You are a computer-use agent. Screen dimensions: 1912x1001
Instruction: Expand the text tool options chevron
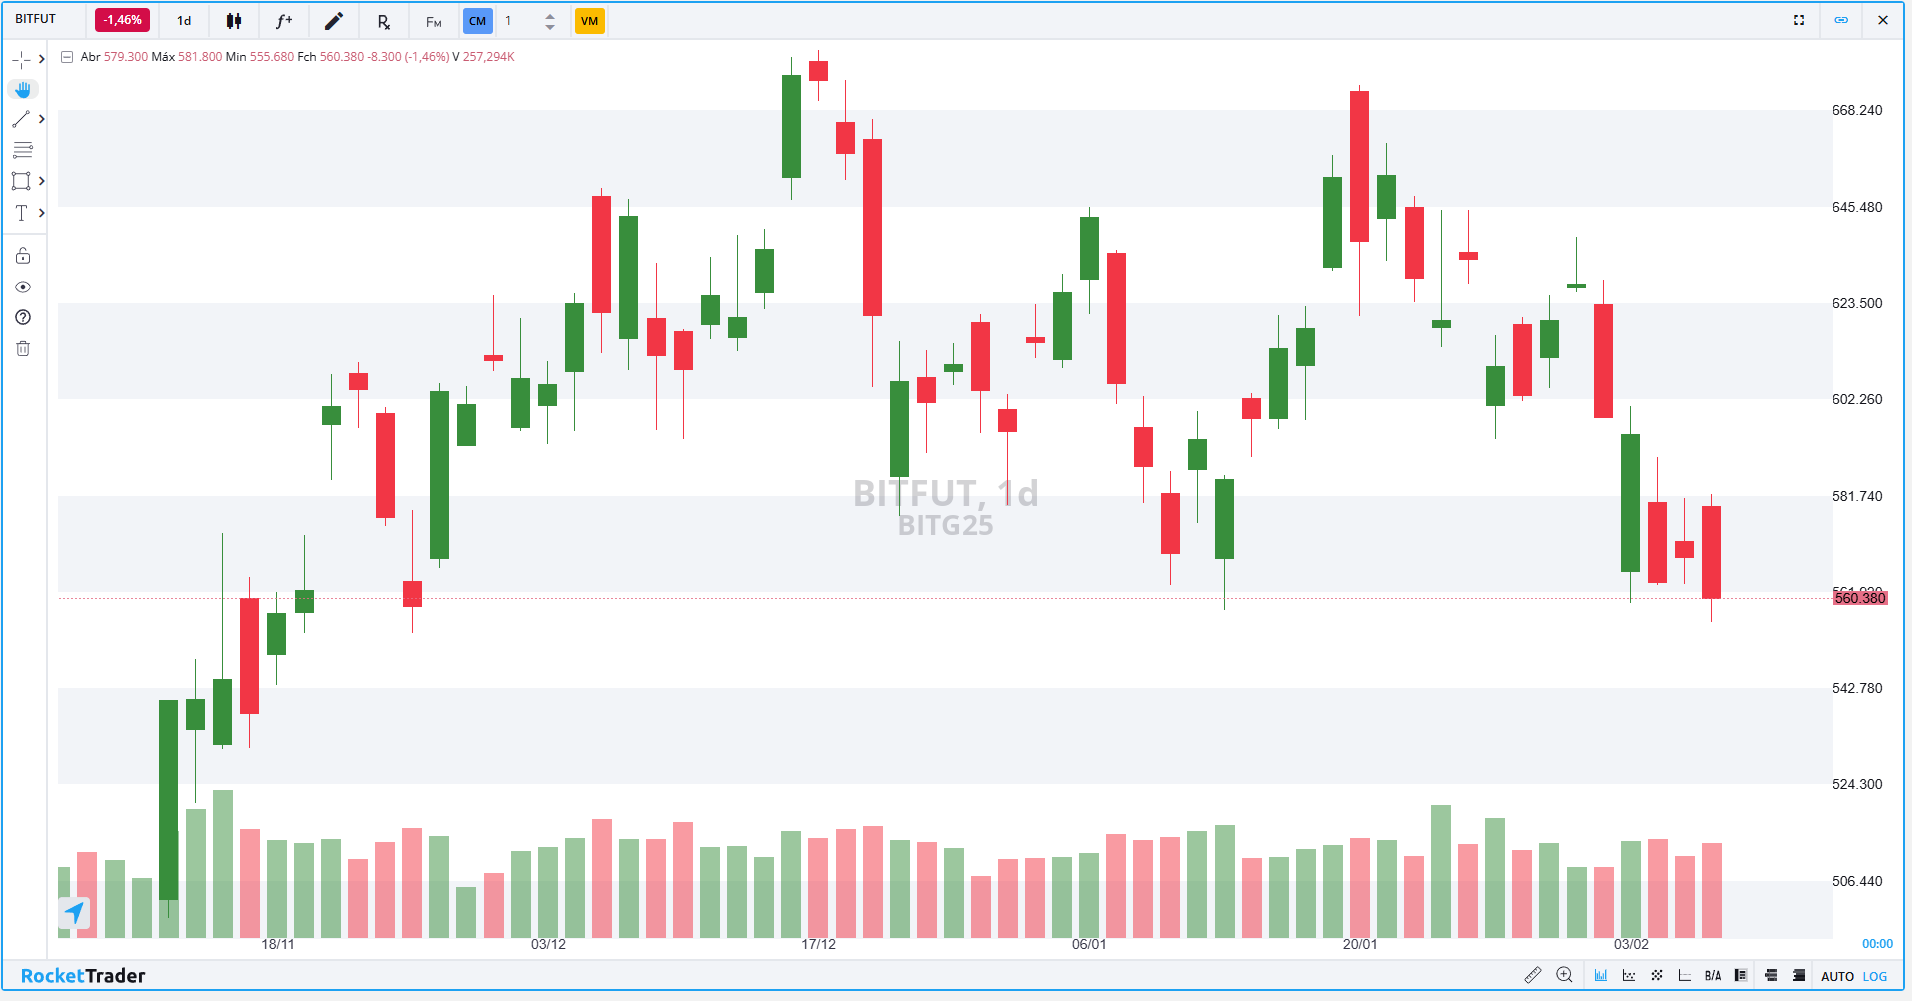[x=42, y=212]
